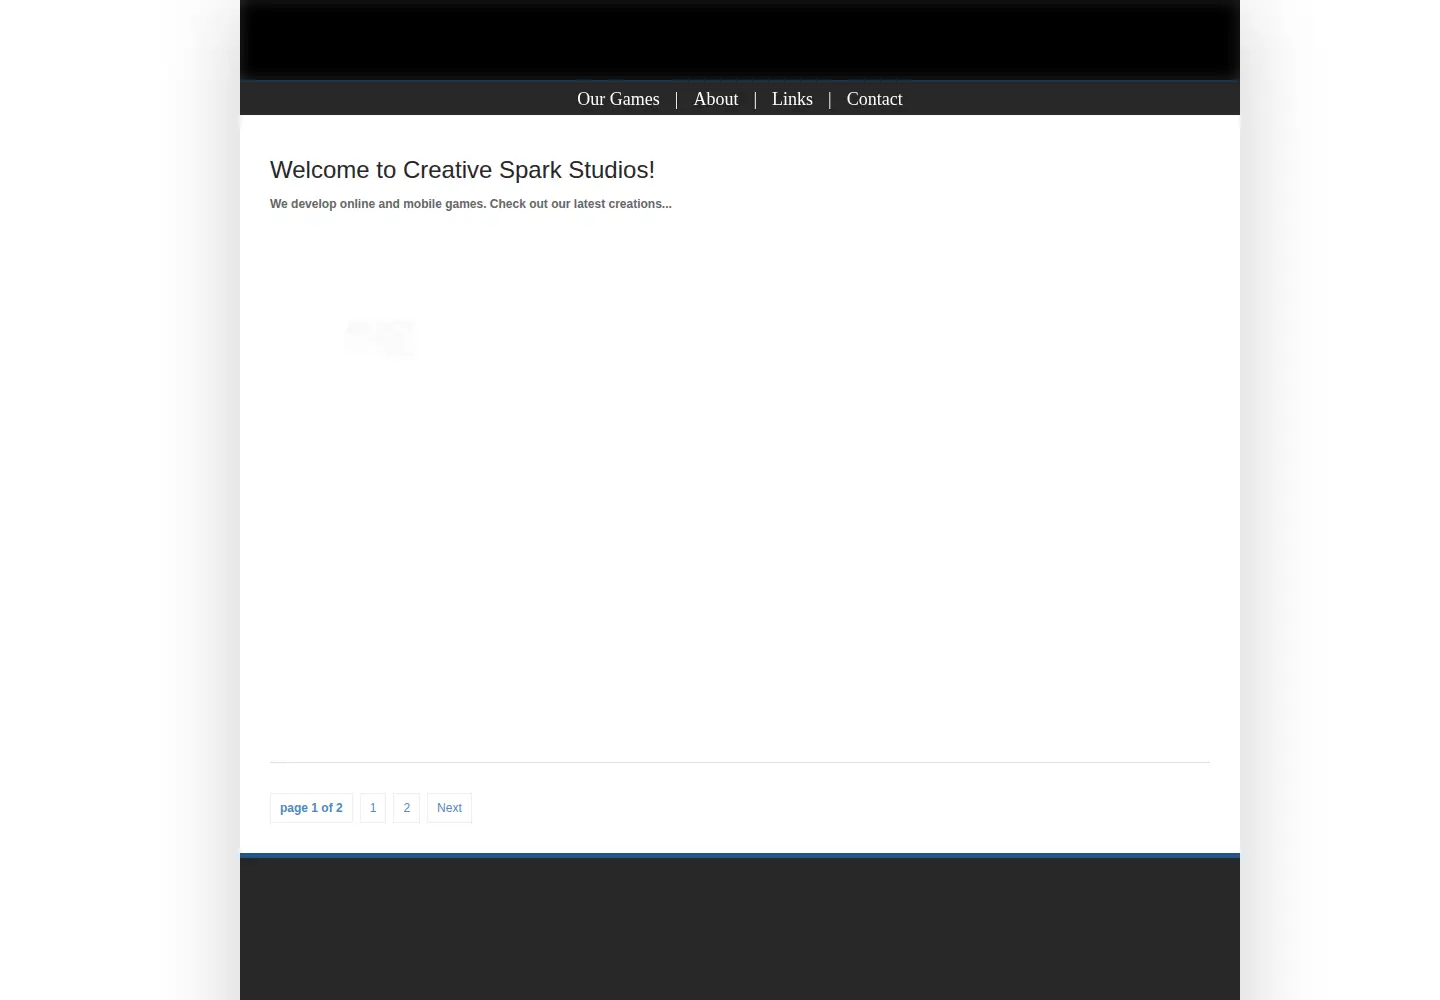This screenshot has height=1000, width=1440.
Task: Open the Our Games menu item
Action: [618, 99]
